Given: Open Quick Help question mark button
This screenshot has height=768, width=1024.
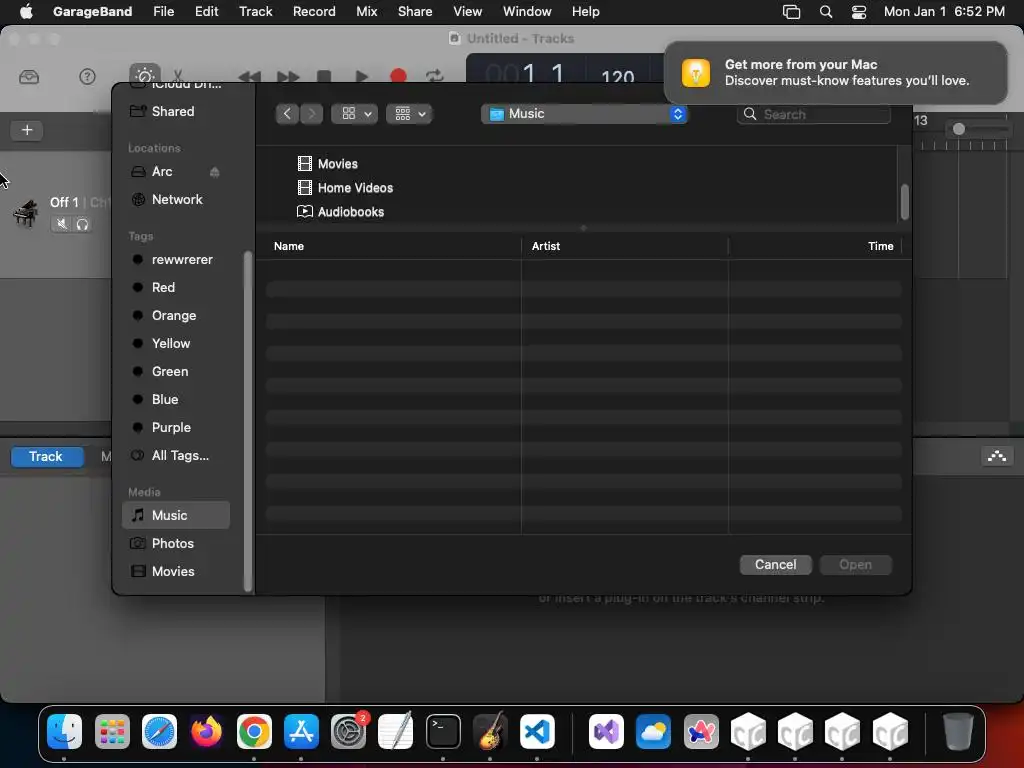Looking at the screenshot, I should [x=87, y=77].
